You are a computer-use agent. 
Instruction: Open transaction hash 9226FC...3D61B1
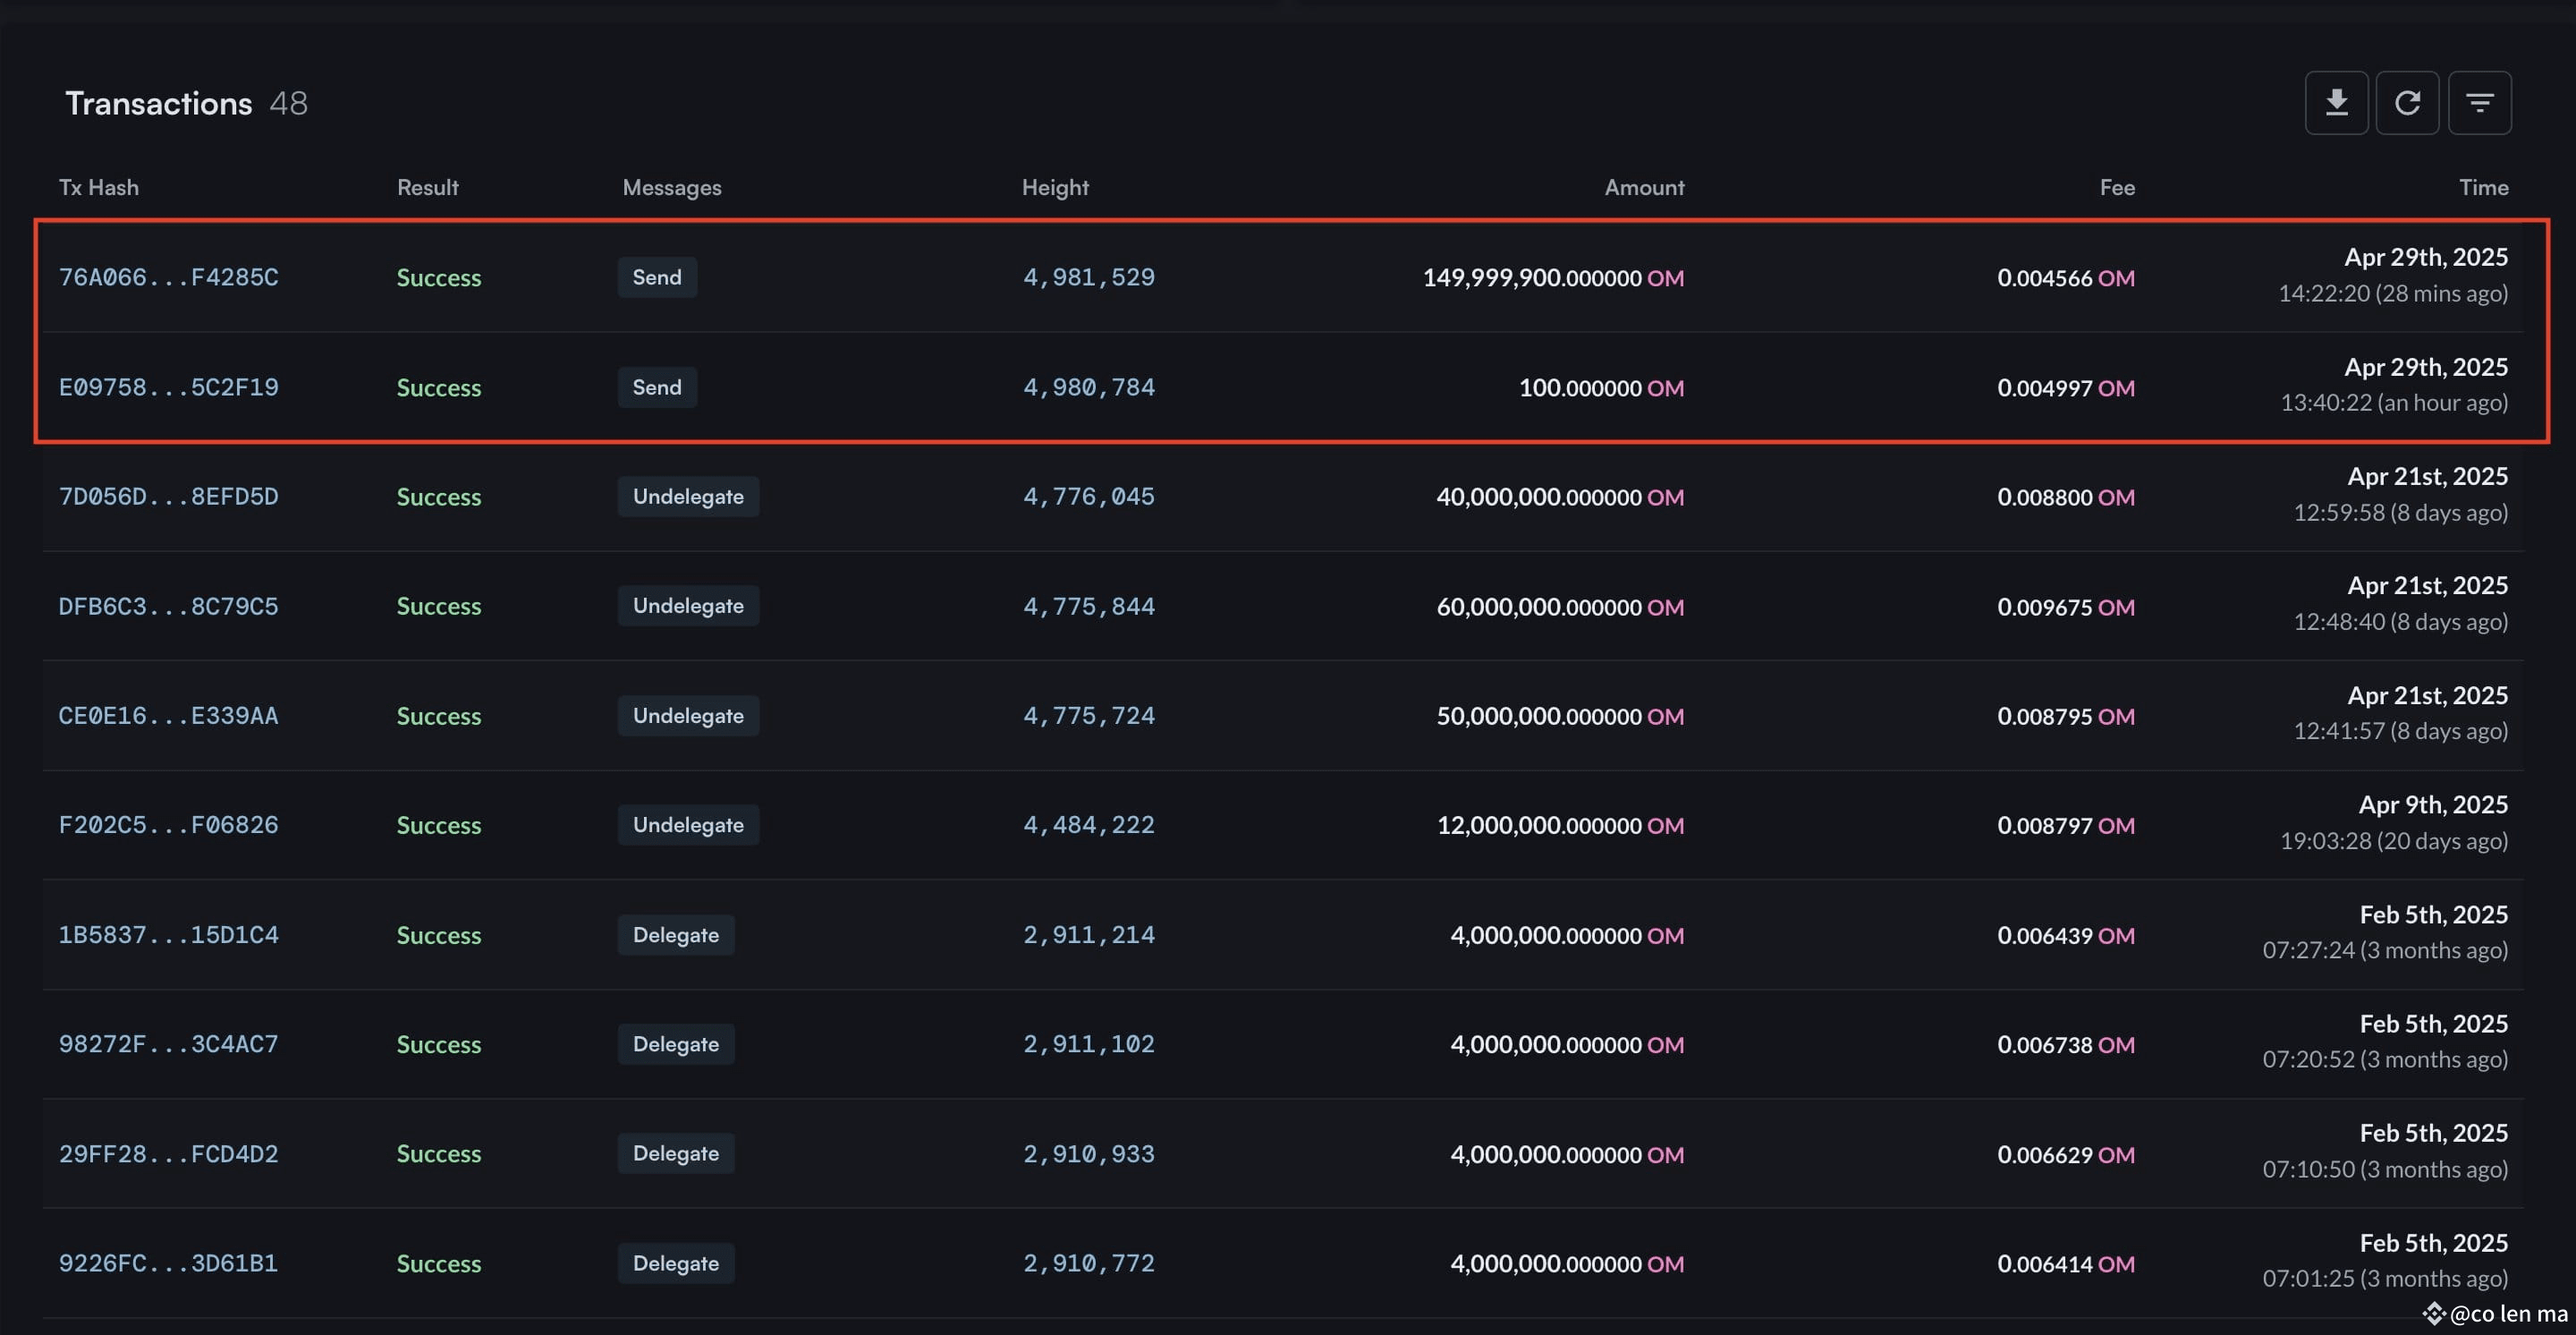(168, 1263)
